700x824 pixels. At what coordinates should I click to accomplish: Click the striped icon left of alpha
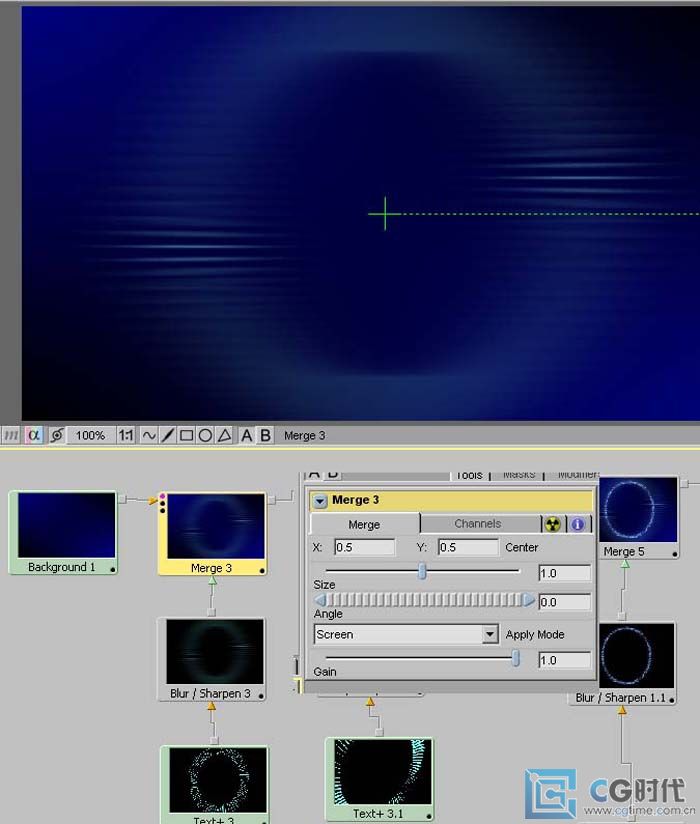point(11,435)
